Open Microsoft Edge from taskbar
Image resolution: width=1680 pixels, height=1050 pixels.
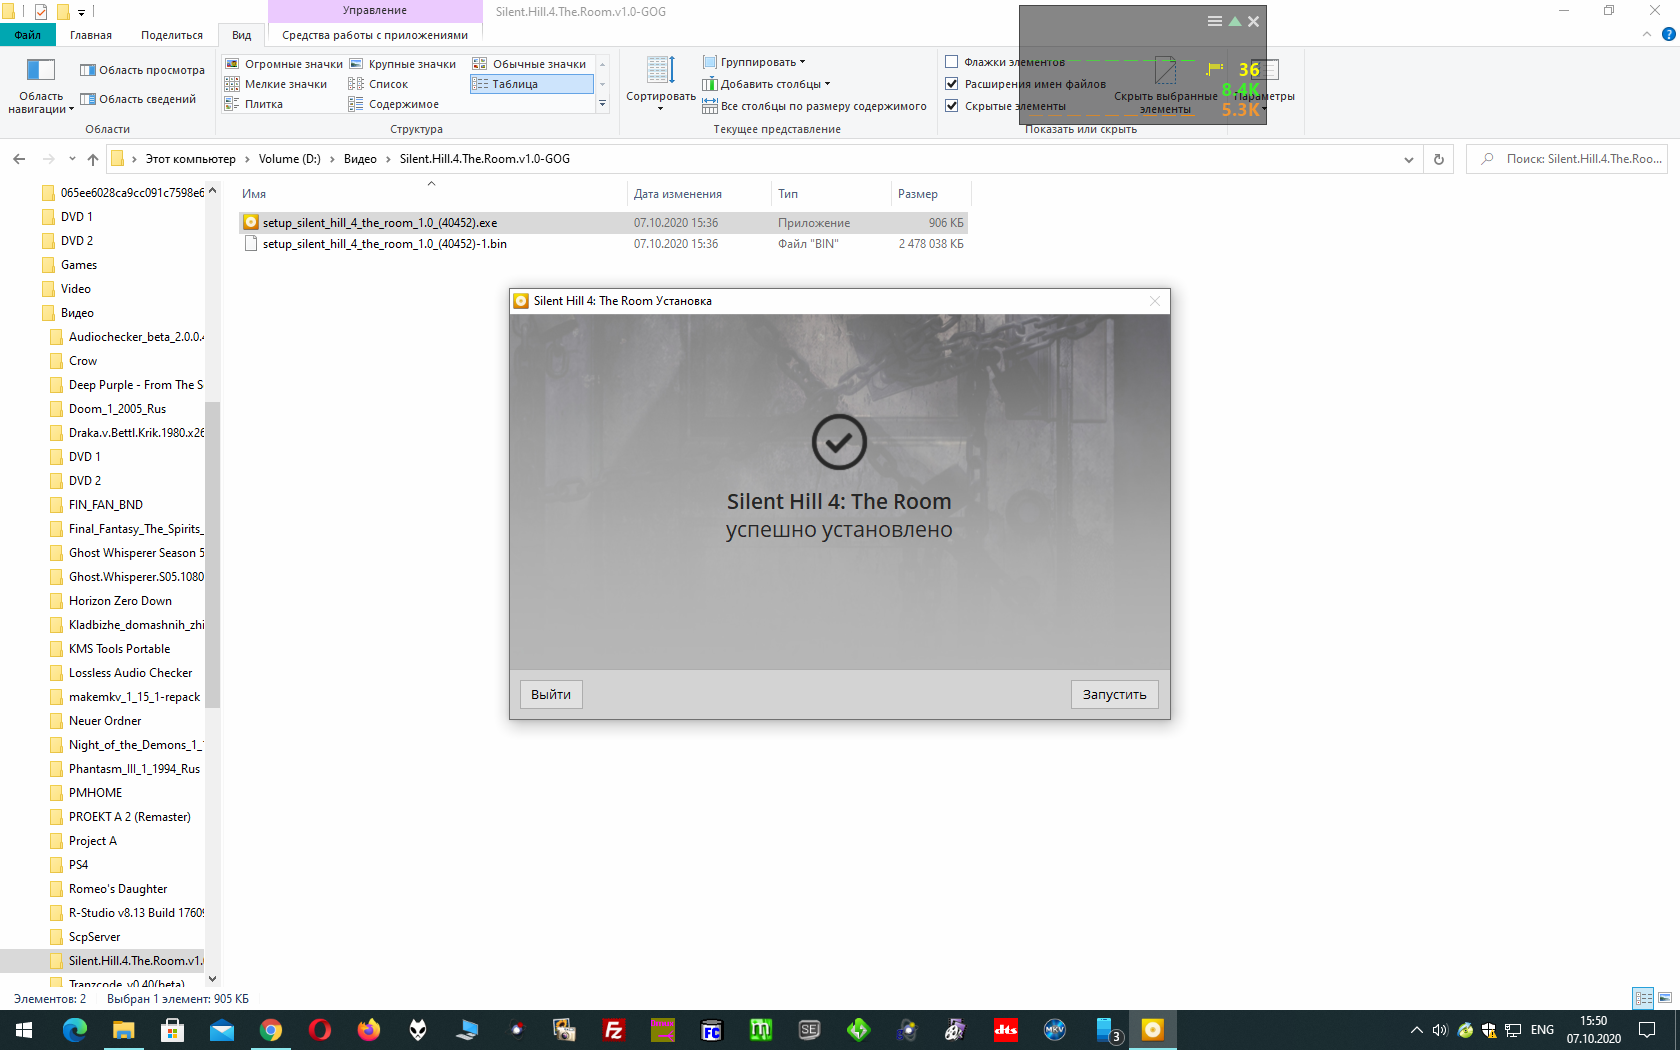click(74, 1030)
